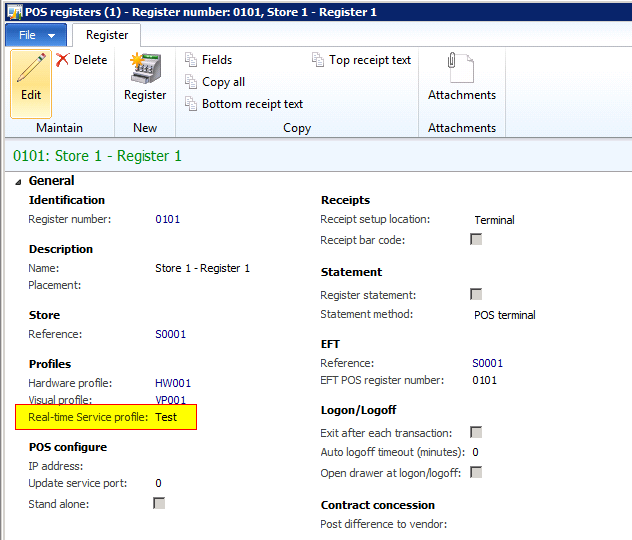
Task: Toggle Open drawer at logon/logoff
Action: click(x=476, y=473)
